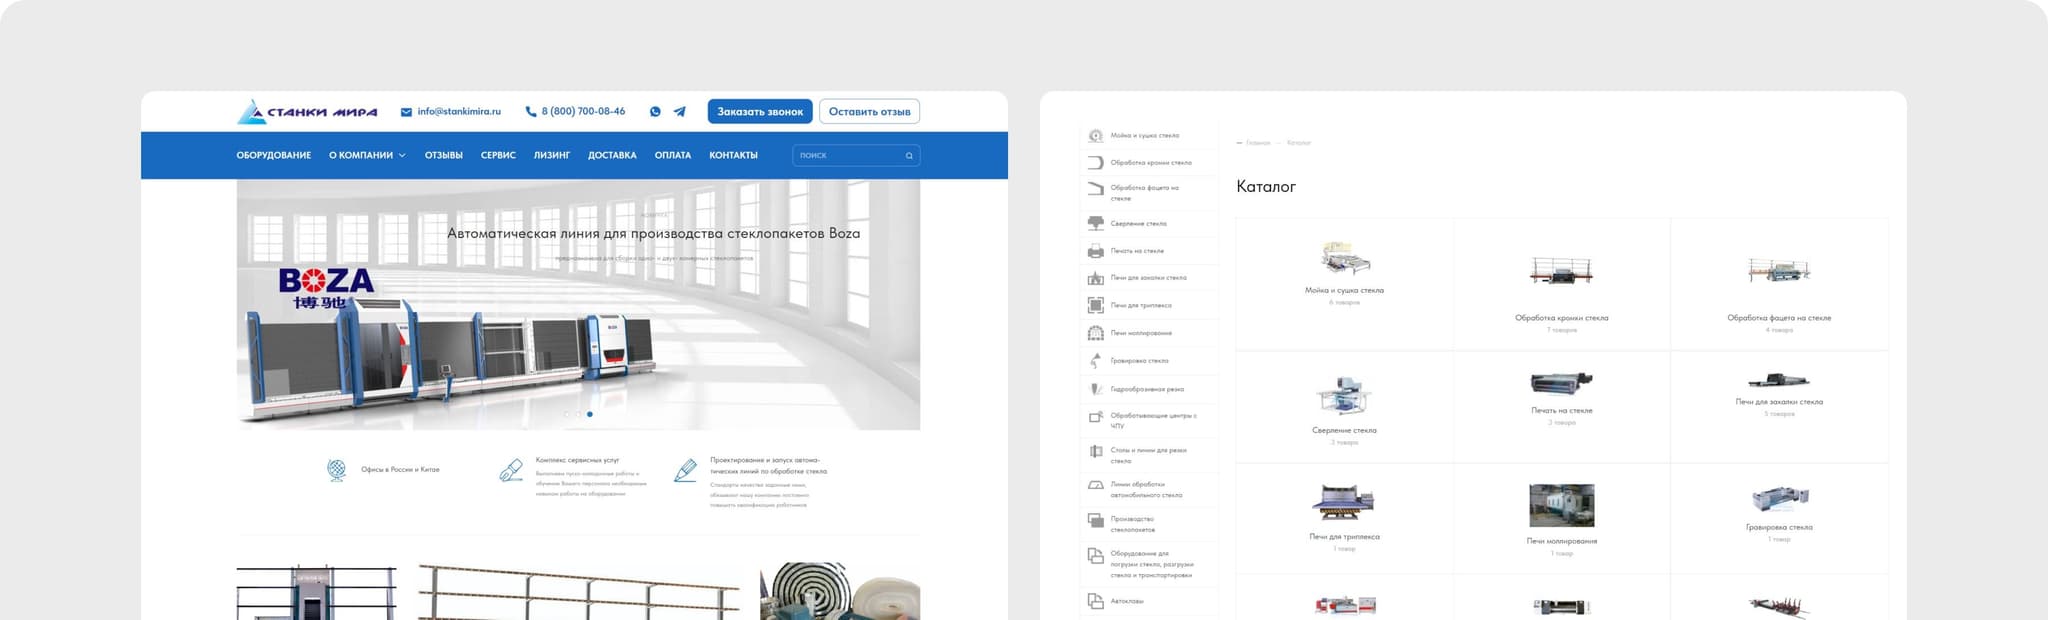Go to the Лизинг menu item
The height and width of the screenshot is (620, 2048).
click(x=551, y=156)
